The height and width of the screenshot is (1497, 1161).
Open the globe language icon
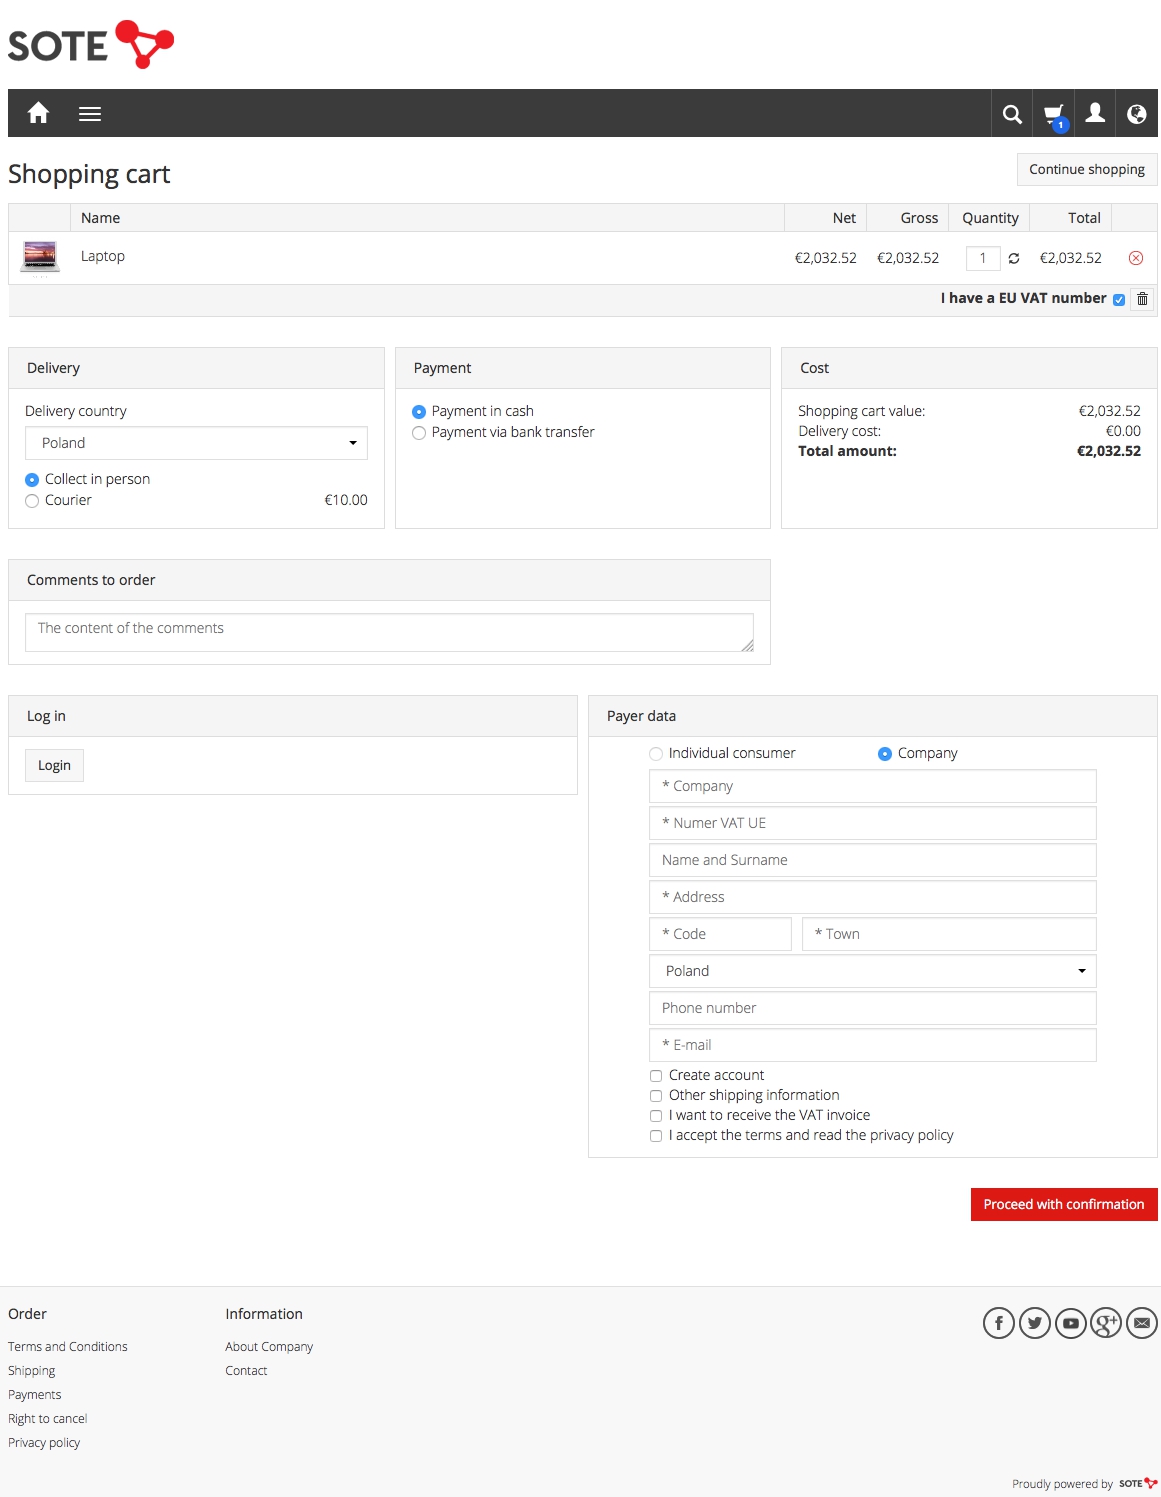(x=1137, y=114)
